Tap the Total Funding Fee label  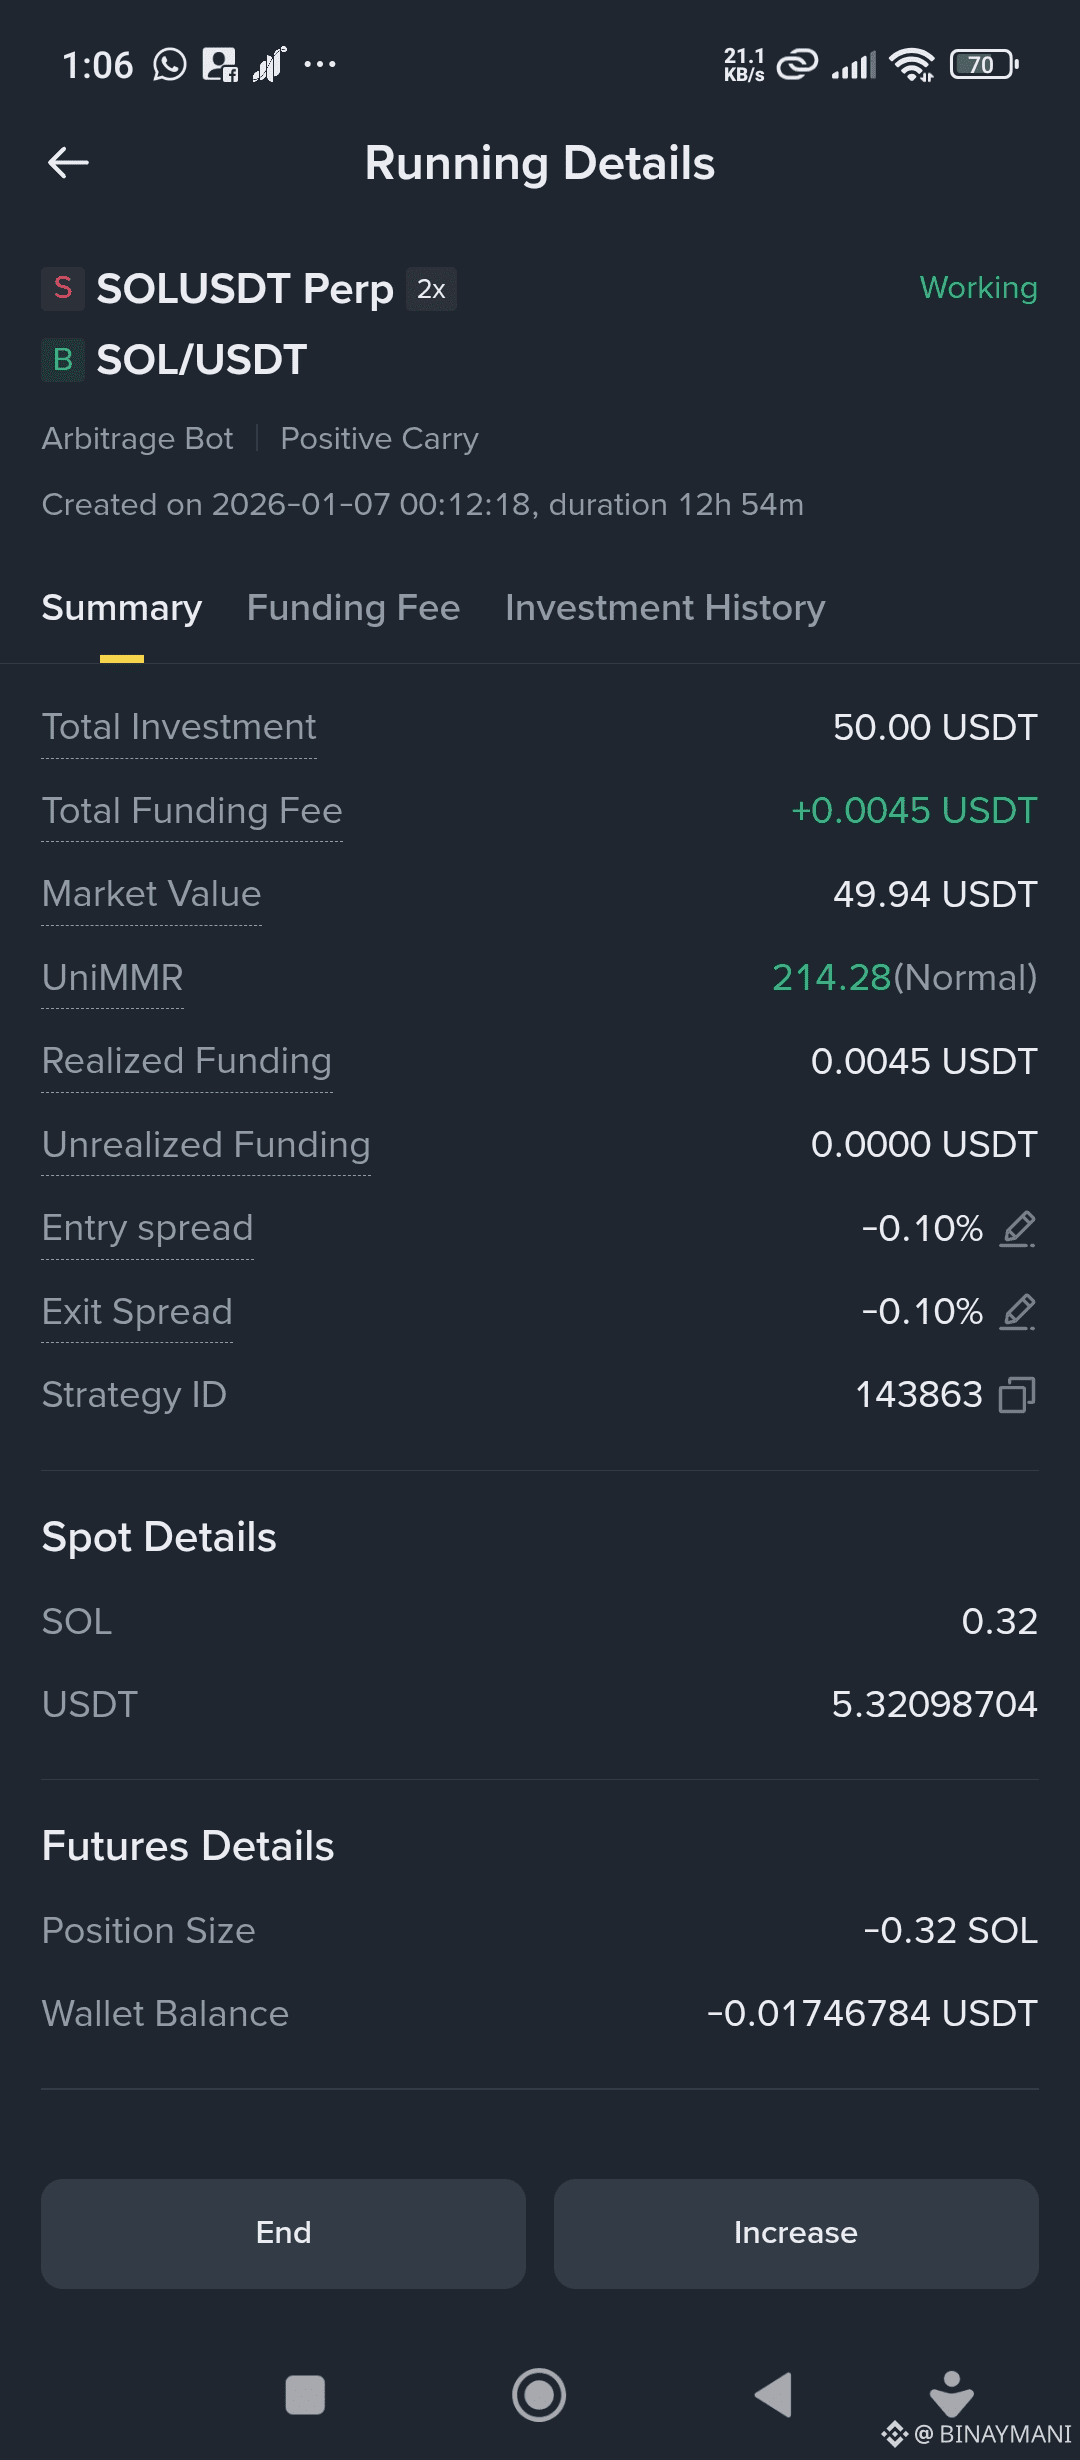(x=192, y=811)
